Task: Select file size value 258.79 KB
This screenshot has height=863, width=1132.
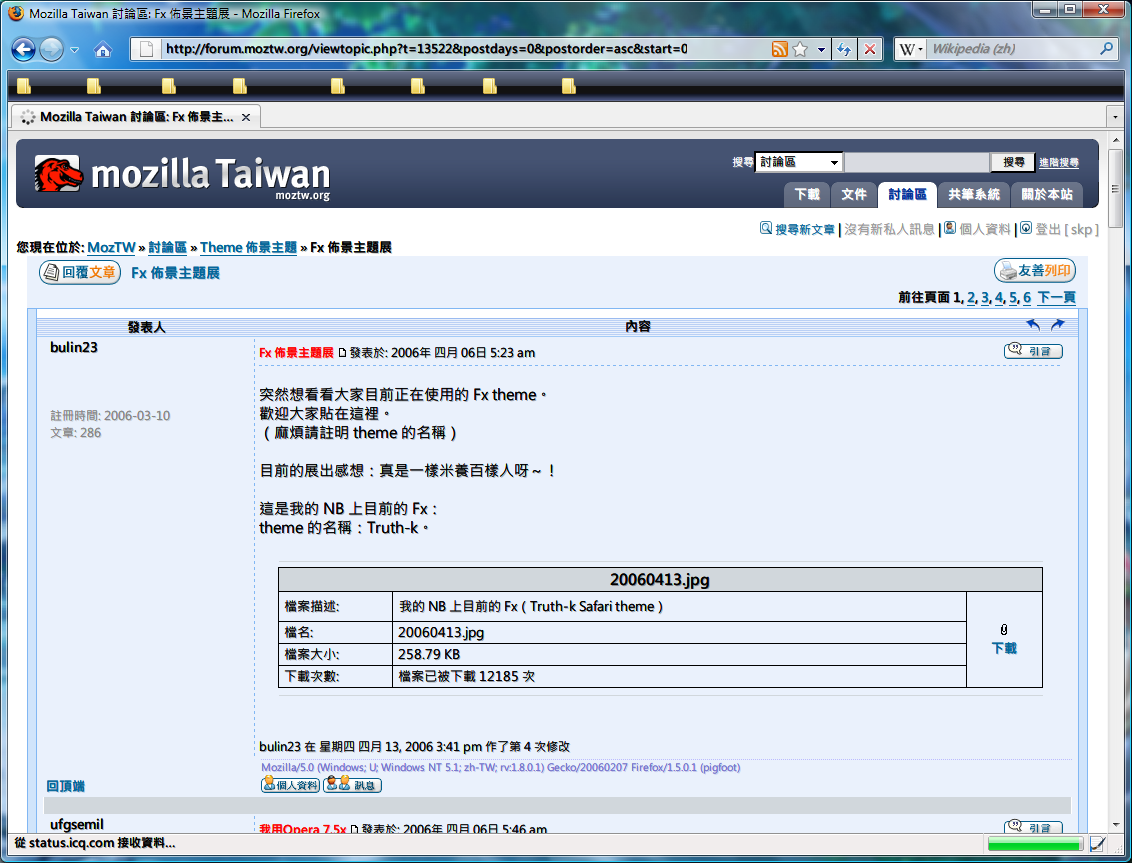Action: (x=429, y=654)
